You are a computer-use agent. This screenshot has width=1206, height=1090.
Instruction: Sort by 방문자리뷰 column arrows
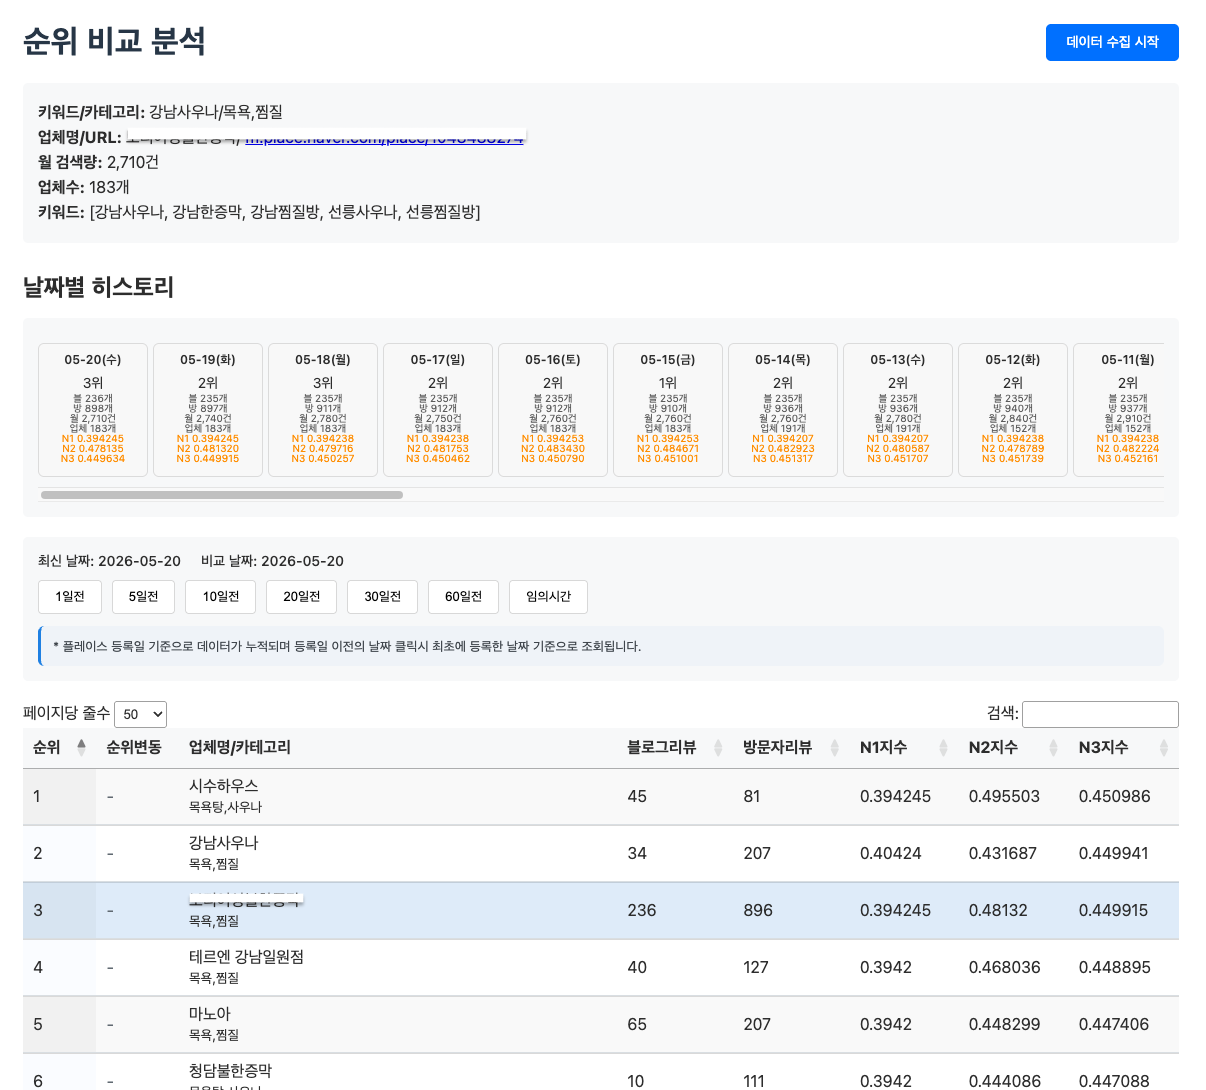pos(835,748)
